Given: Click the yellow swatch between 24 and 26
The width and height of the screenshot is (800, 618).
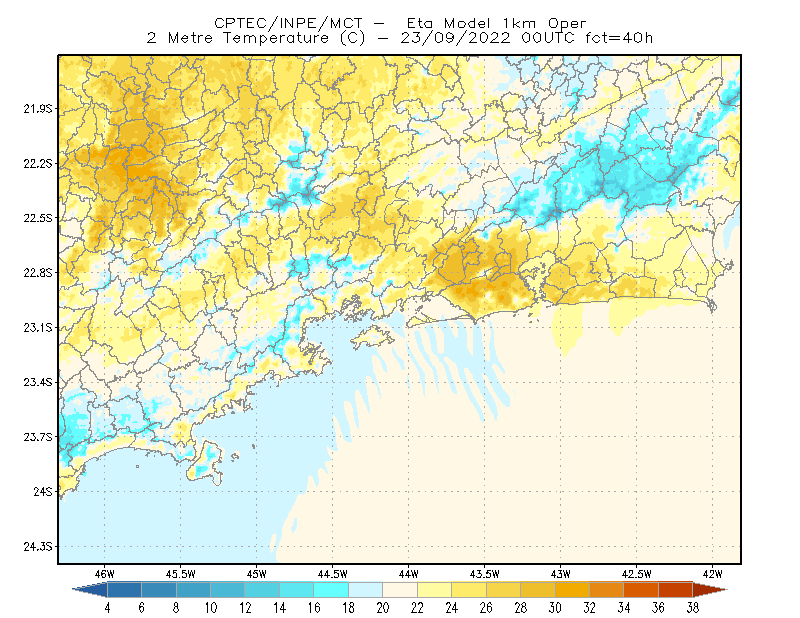Looking at the screenshot, I should [469, 590].
